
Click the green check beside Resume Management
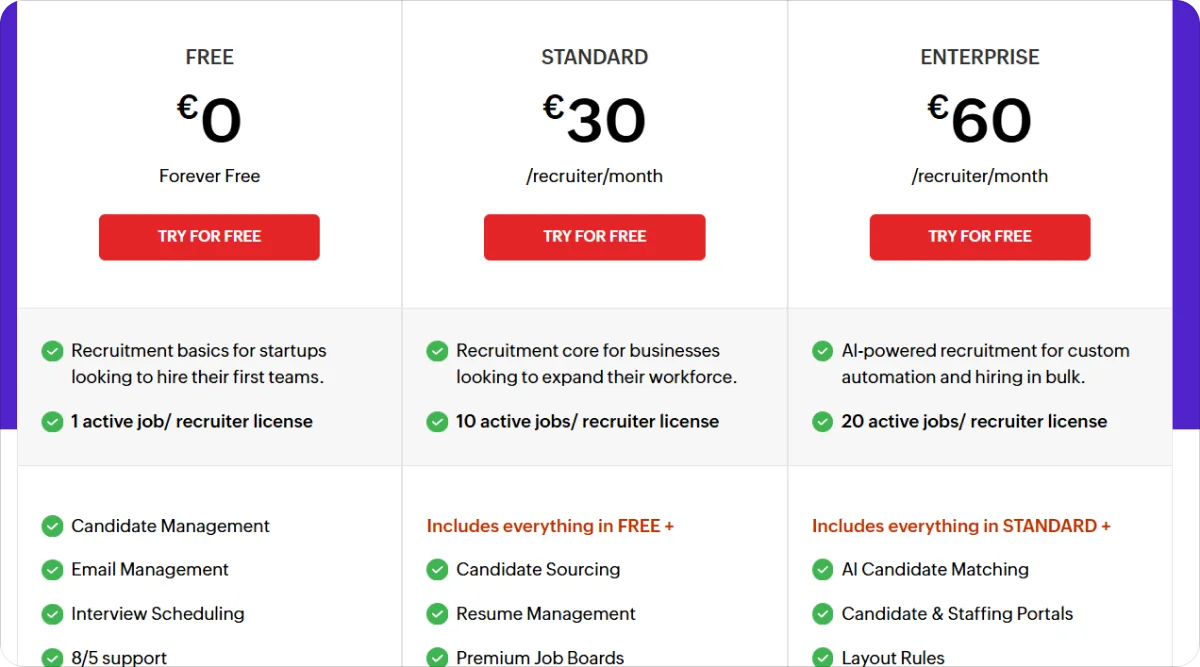[437, 614]
